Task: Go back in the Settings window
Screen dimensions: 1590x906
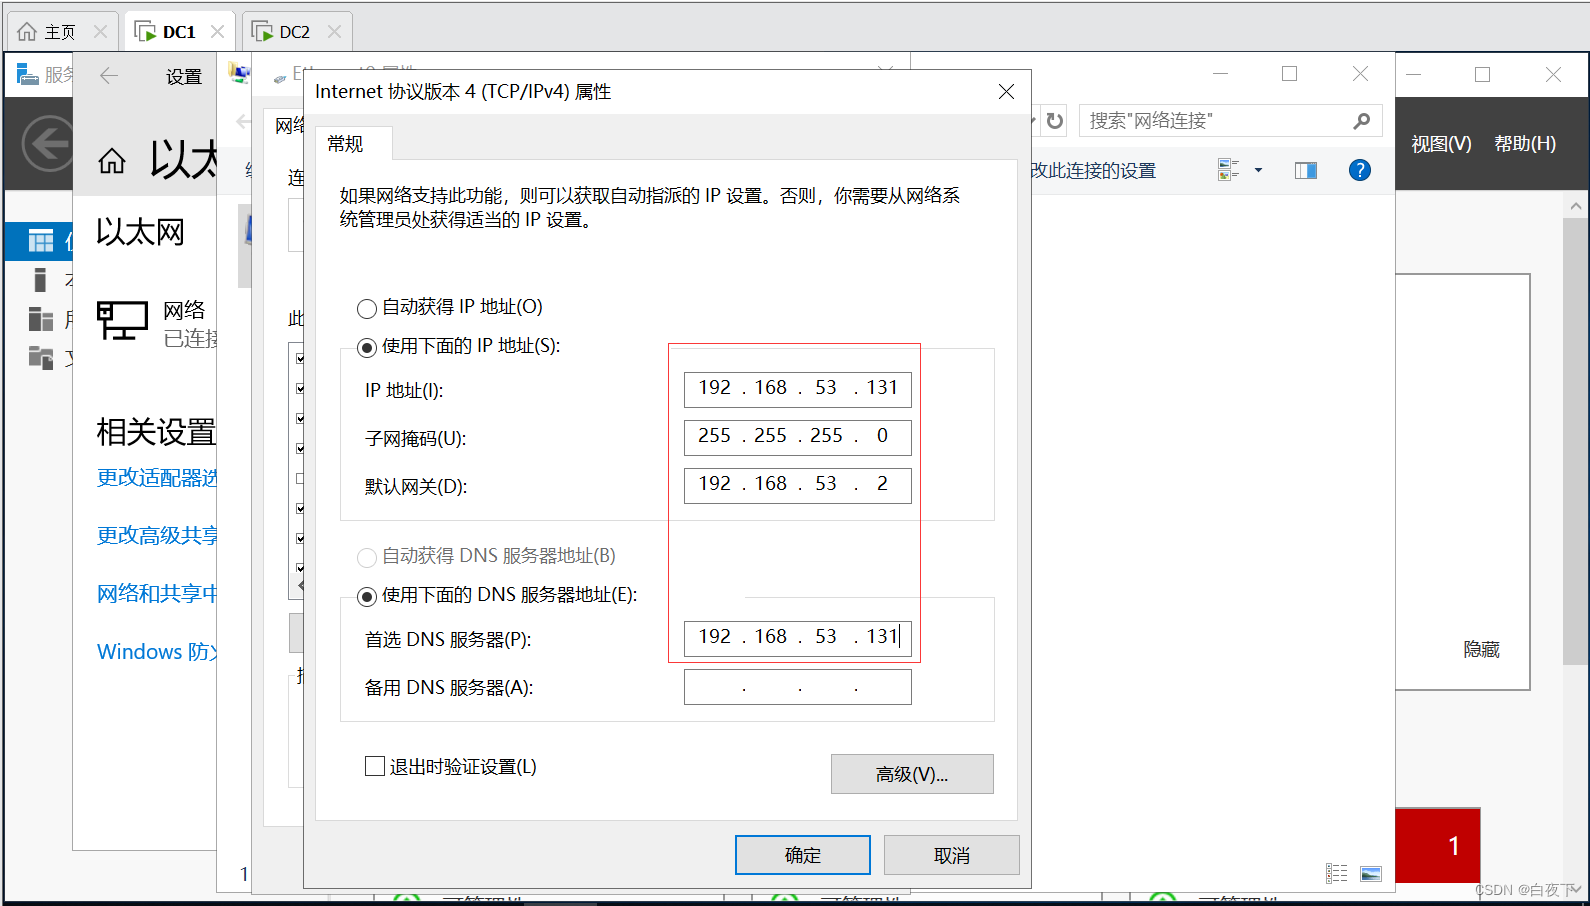Action: (109, 76)
